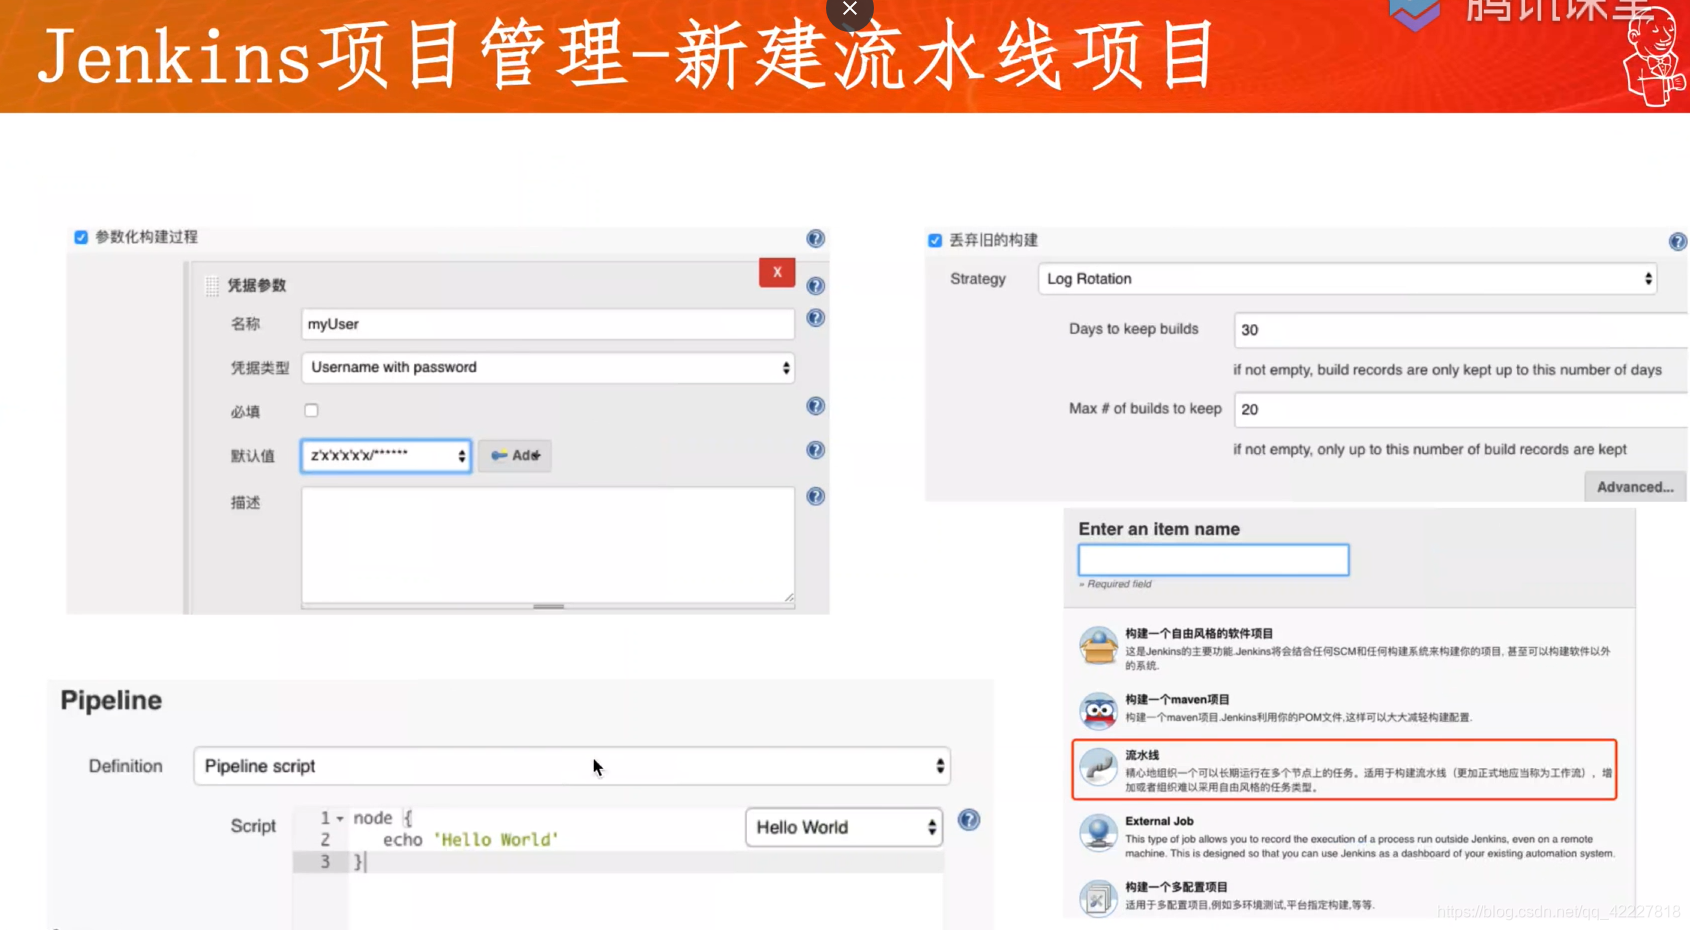This screenshot has width=1690, height=930.
Task: Toggle 丢弃旧的构建 checkbox
Action: 935,240
